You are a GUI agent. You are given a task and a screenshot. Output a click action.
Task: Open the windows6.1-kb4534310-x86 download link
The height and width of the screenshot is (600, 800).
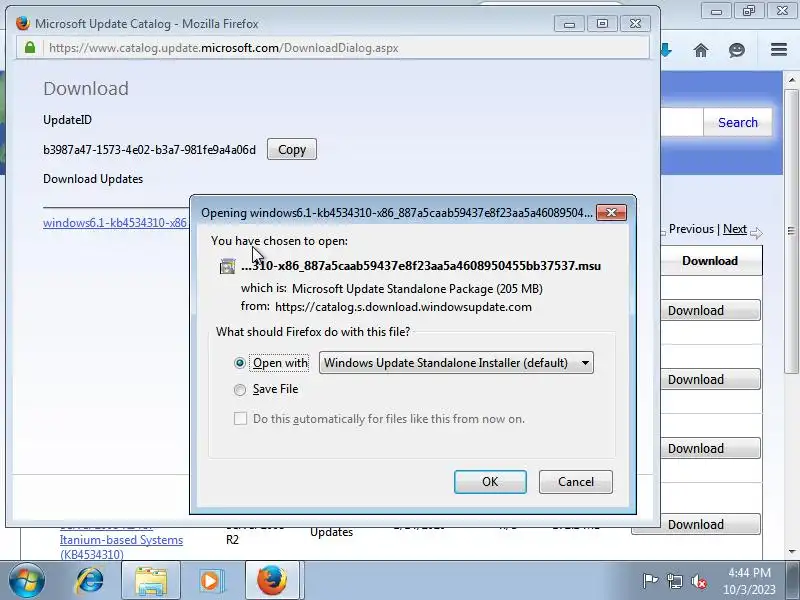[115, 222]
